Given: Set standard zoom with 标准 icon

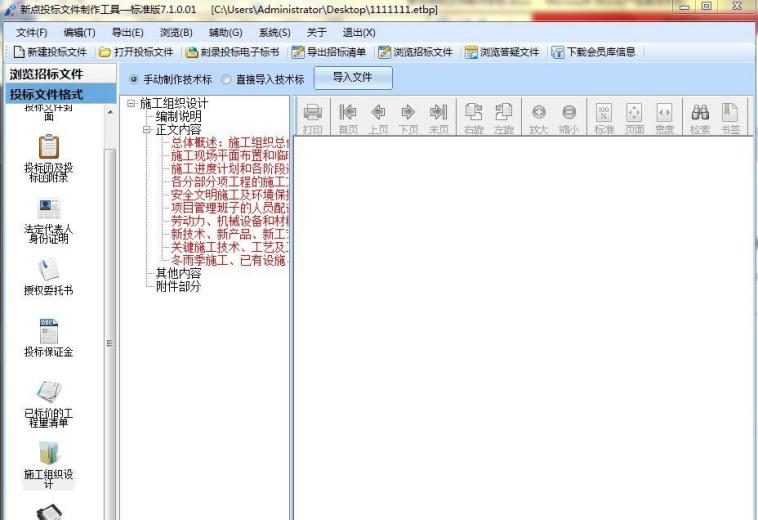Looking at the screenshot, I should 604,112.
